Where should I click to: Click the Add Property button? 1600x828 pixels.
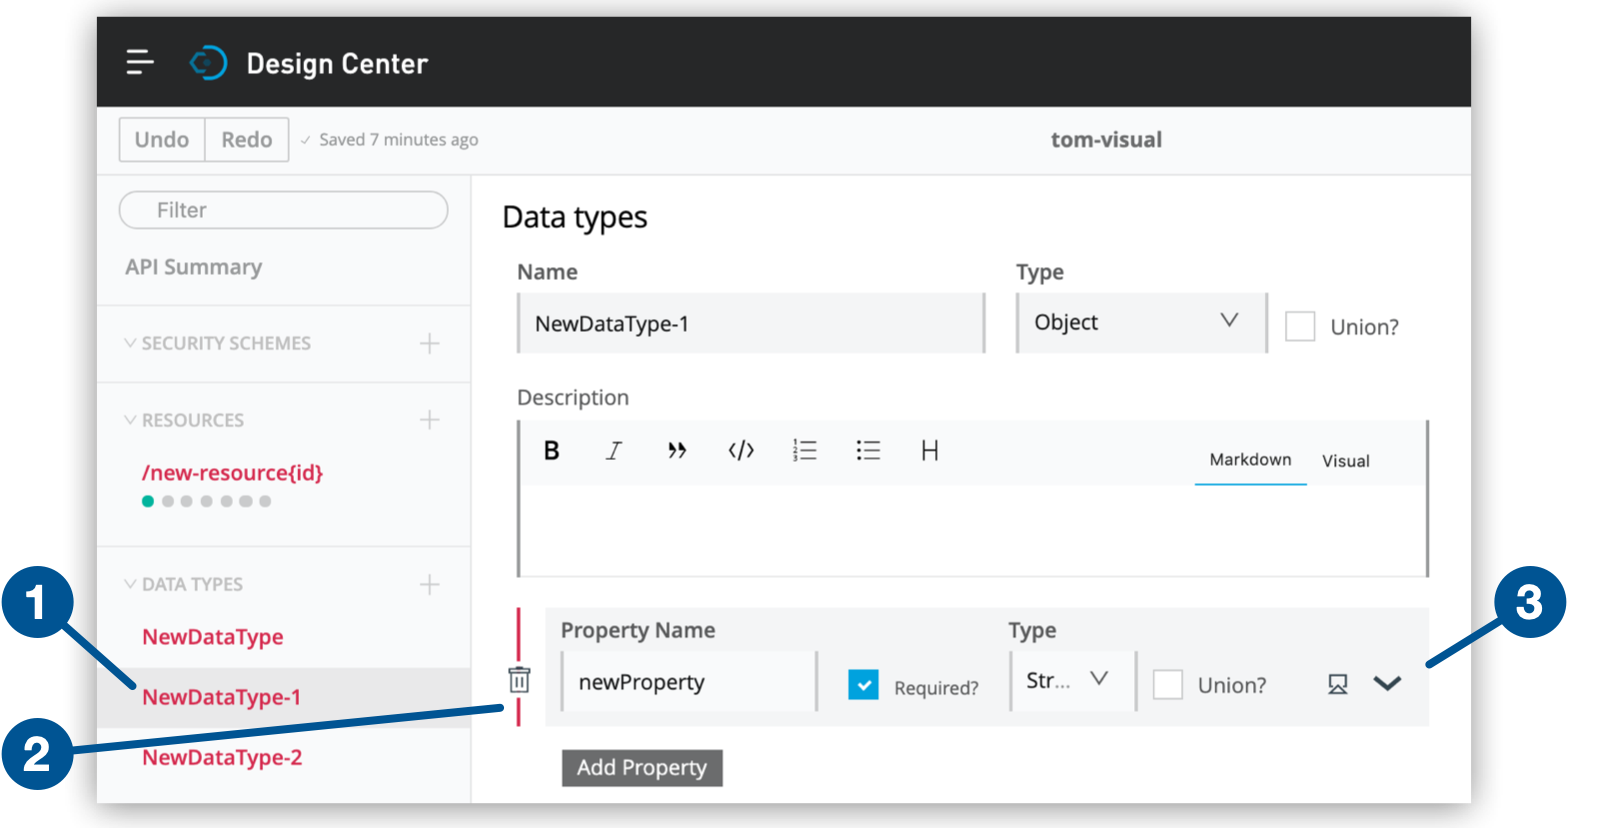click(642, 768)
